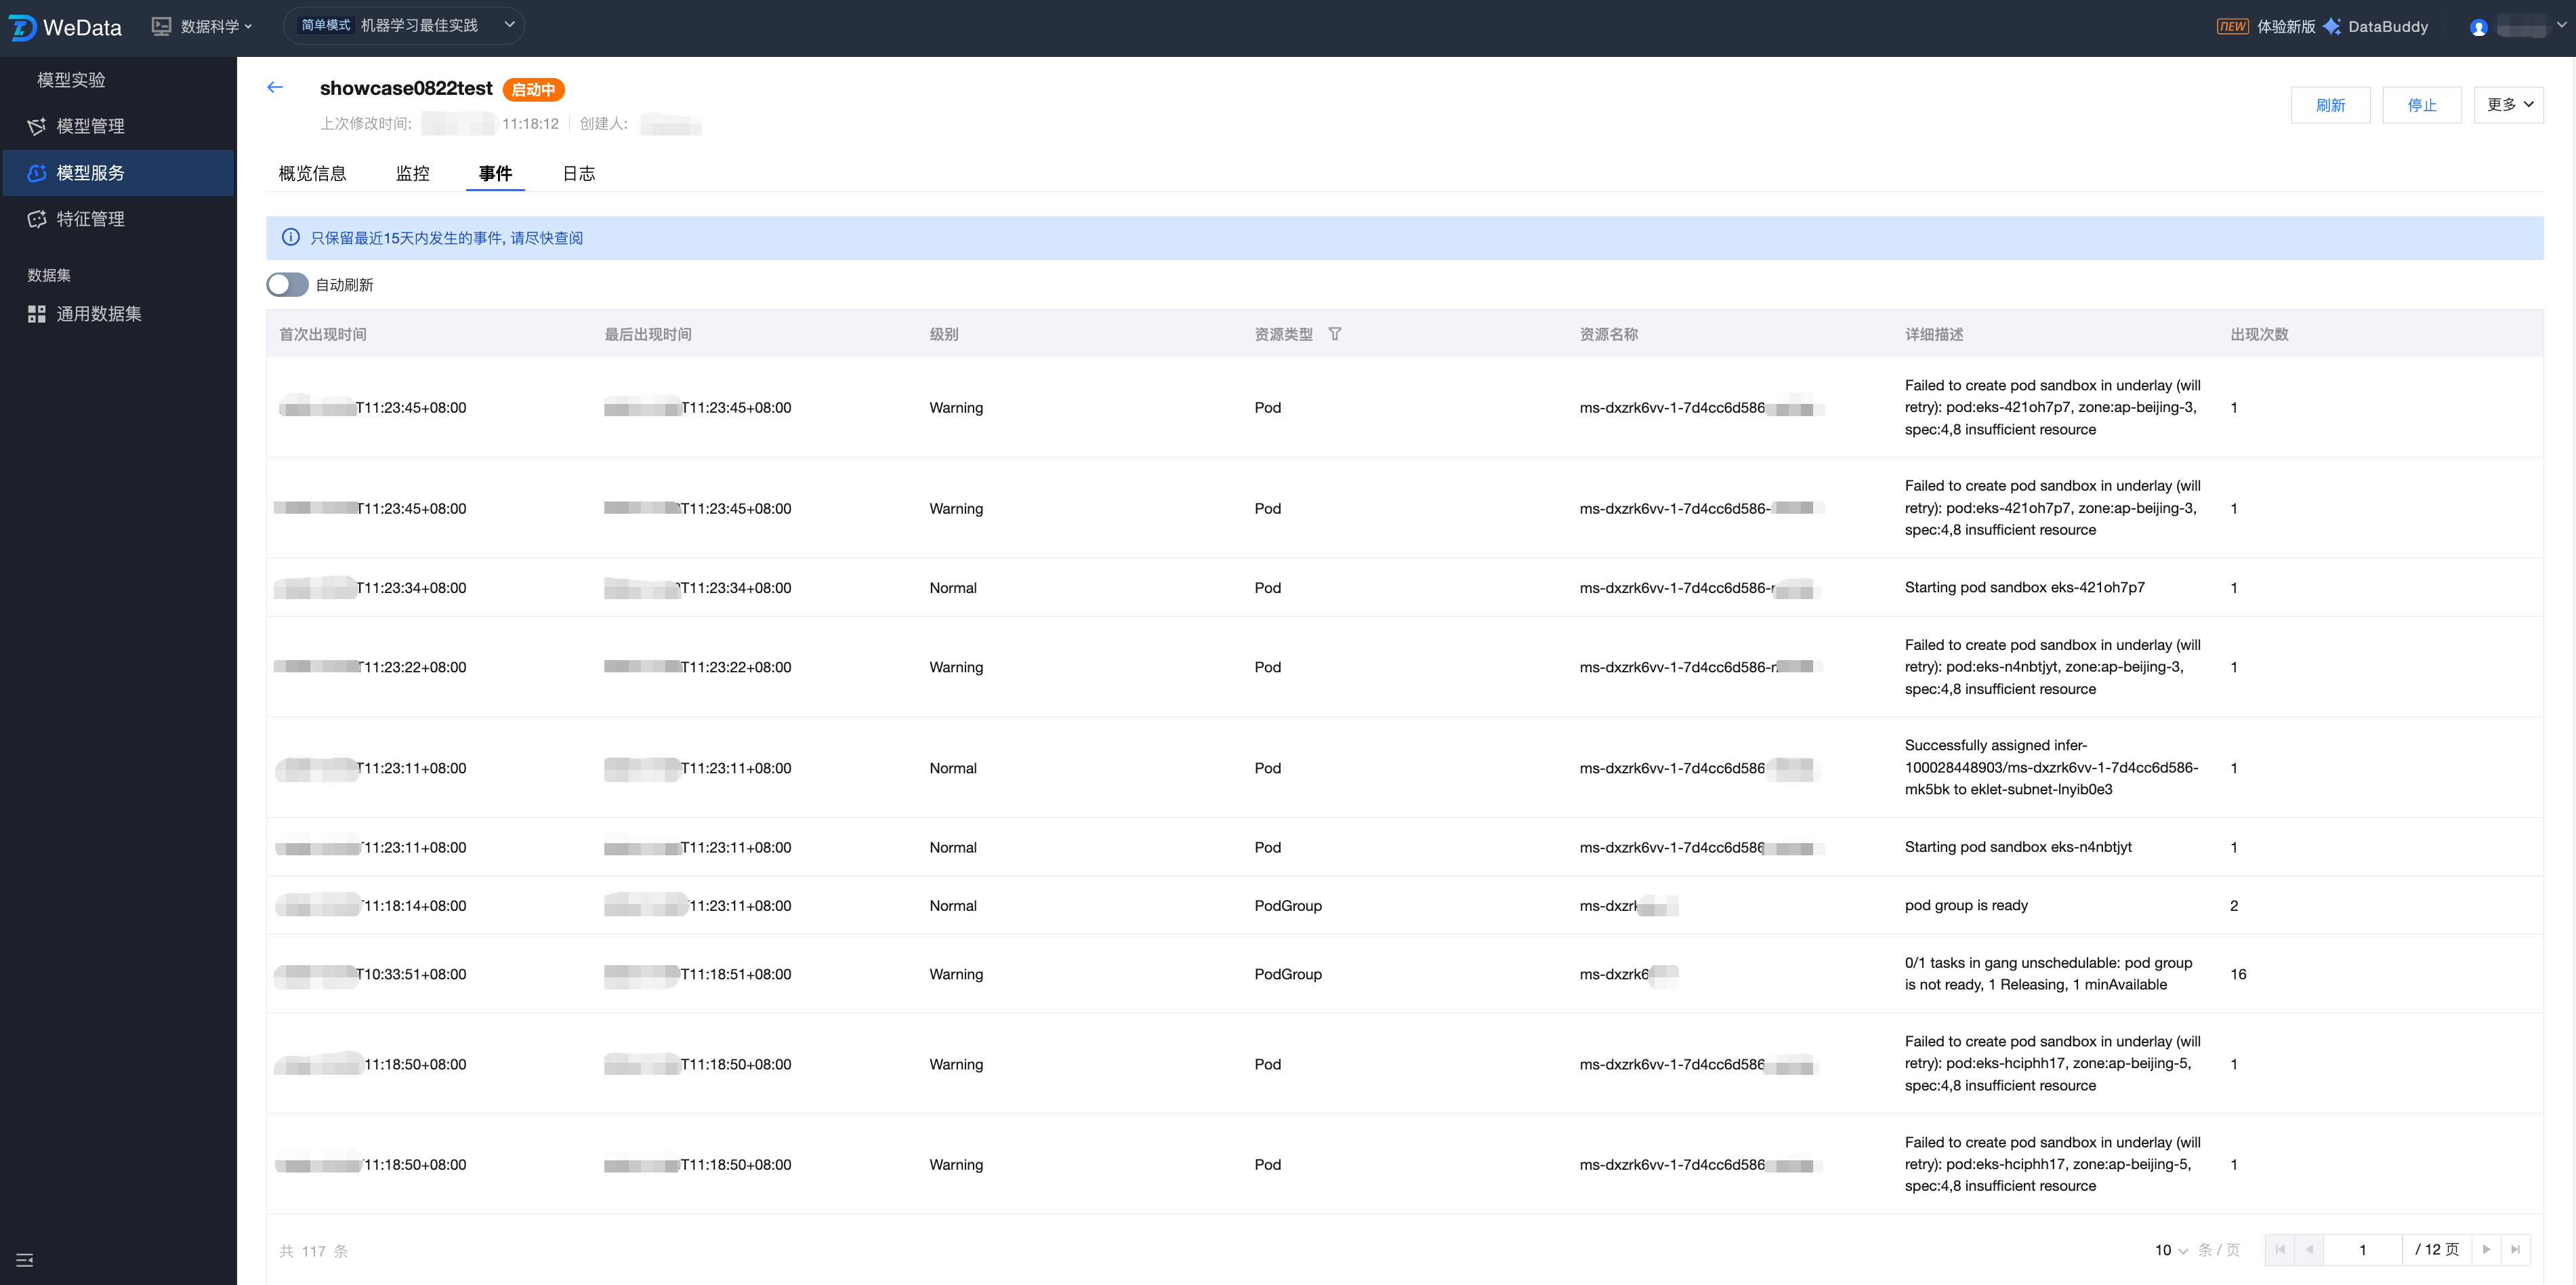Switch to the 日志 tab

point(578,174)
